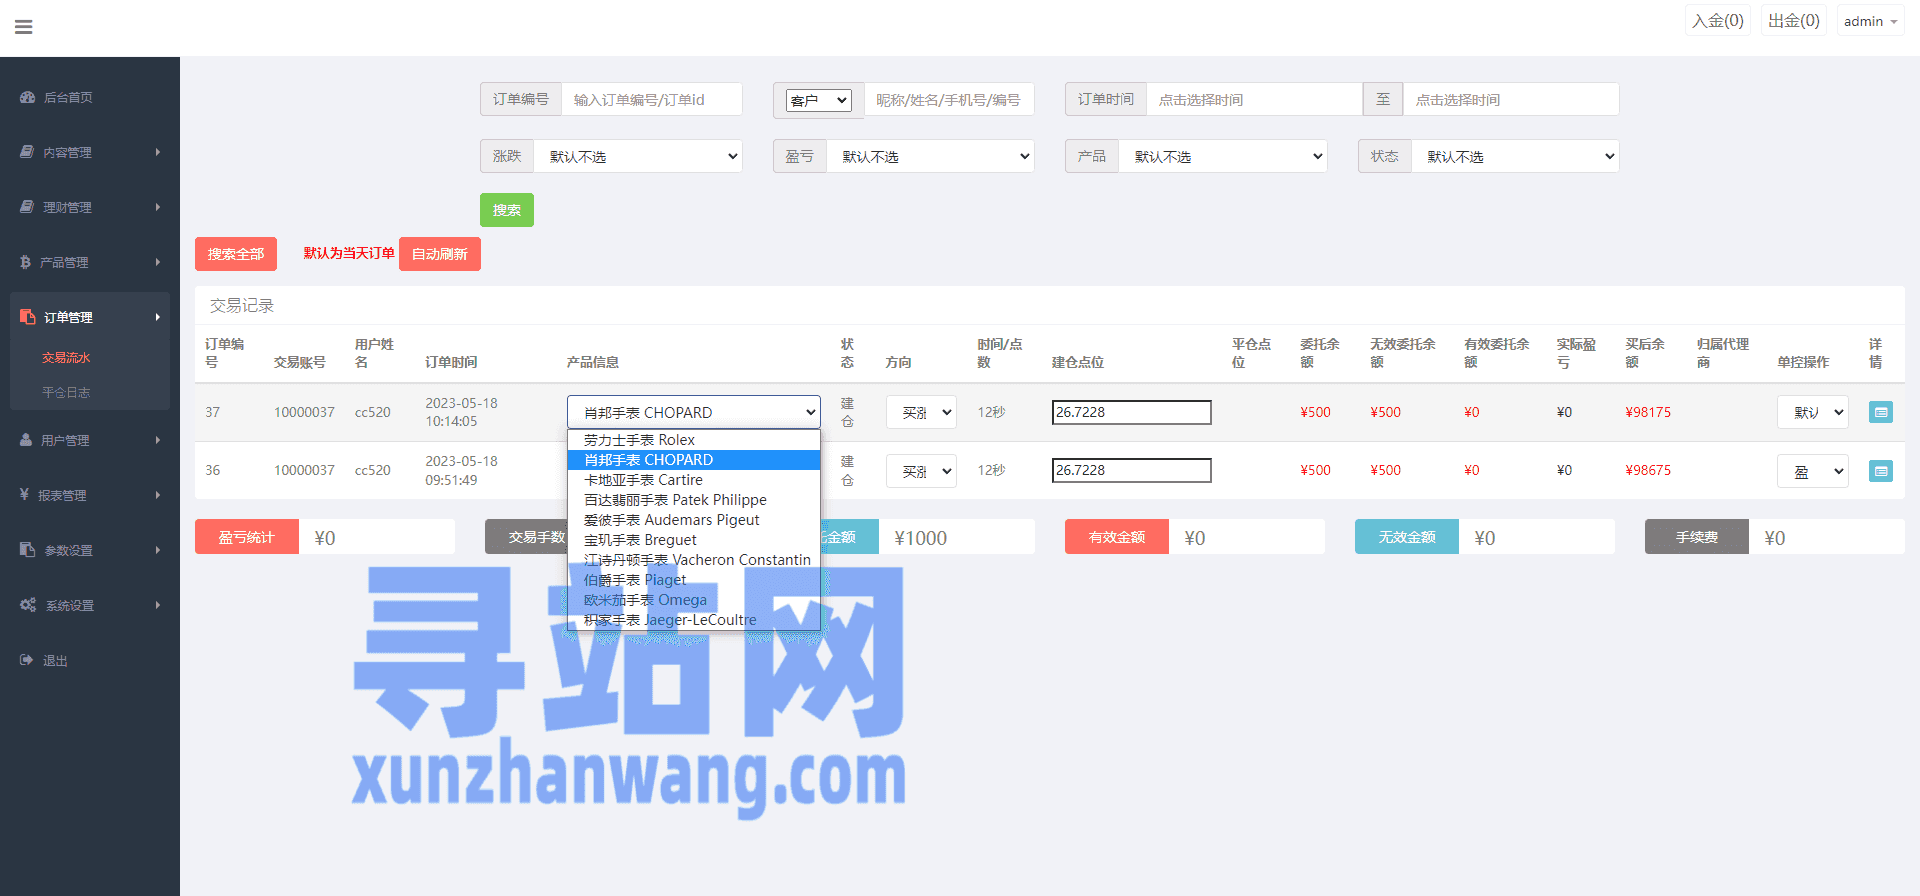The height and width of the screenshot is (896, 1920).
Task: Expand the 用户管理 menu arrow
Action: 158,440
